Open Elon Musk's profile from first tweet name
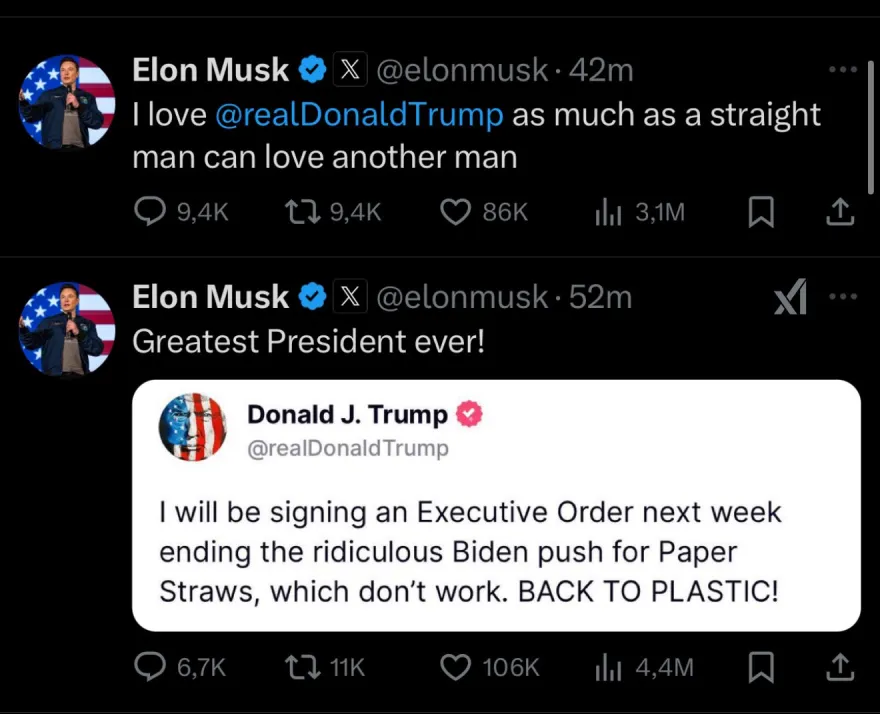Screen dimensions: 880x714 click(x=210, y=70)
